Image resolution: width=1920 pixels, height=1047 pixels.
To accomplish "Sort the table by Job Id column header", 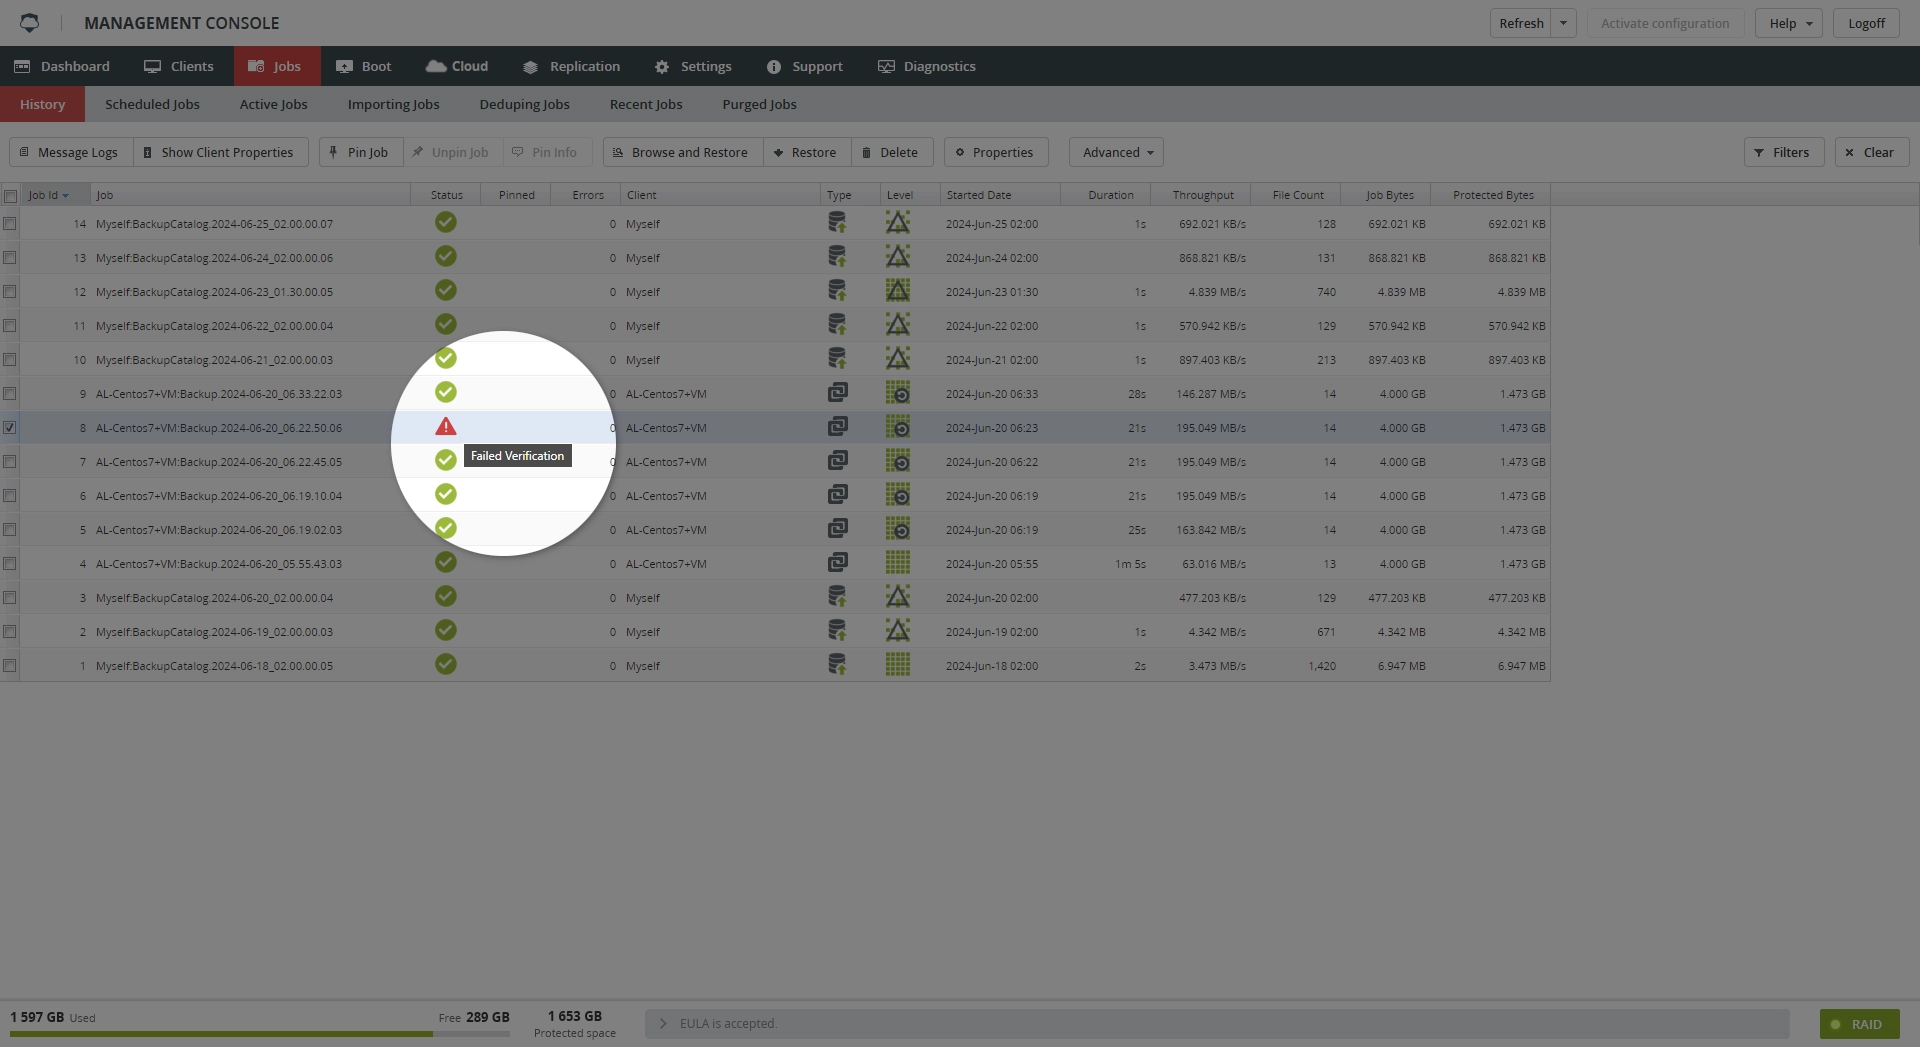I will click(48, 195).
